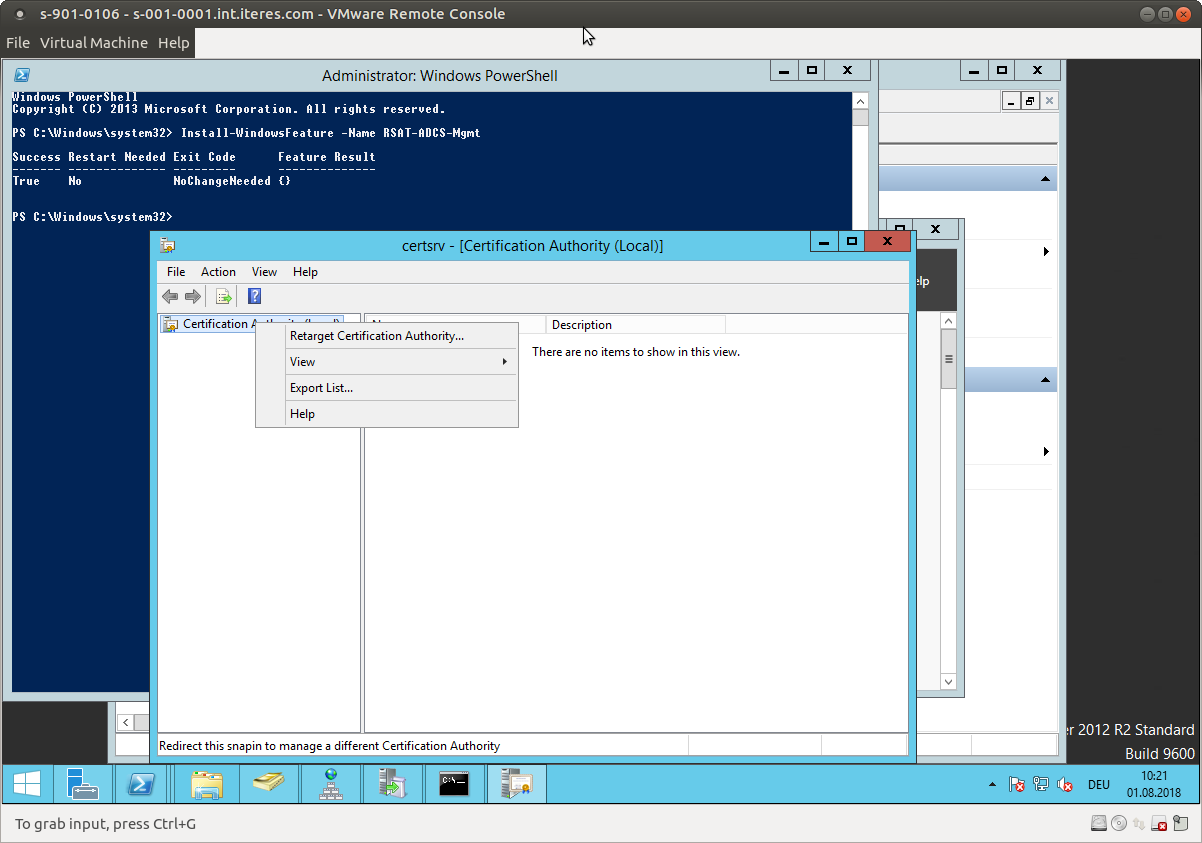This screenshot has width=1202, height=843.
Task: Click the VMware message log icon
Action: coord(1181,824)
